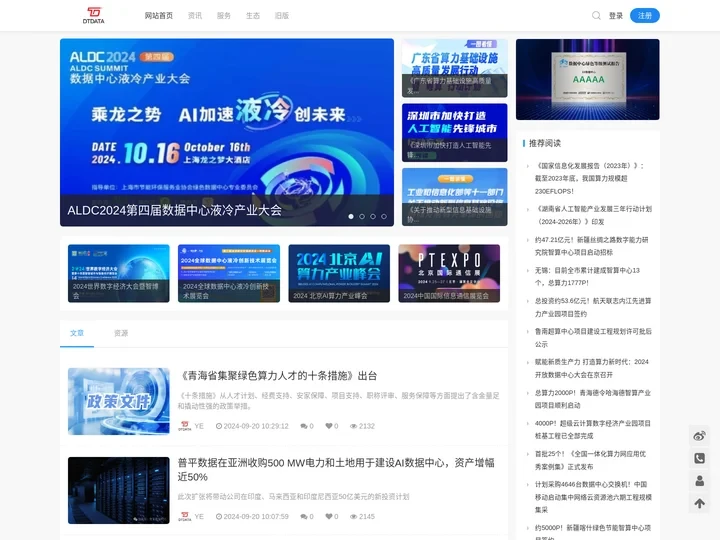The height and width of the screenshot is (540, 720).
Task: Open 服务 navigation menu item
Action: click(x=224, y=16)
